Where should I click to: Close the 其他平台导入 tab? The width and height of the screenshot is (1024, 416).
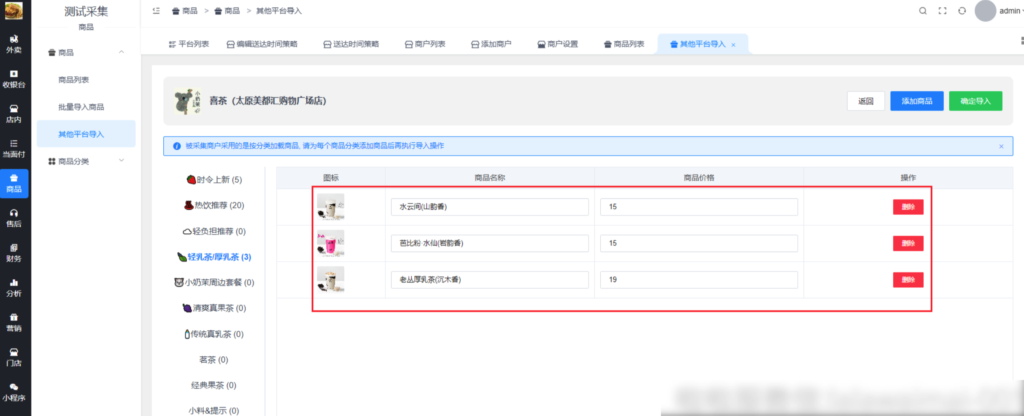733,45
